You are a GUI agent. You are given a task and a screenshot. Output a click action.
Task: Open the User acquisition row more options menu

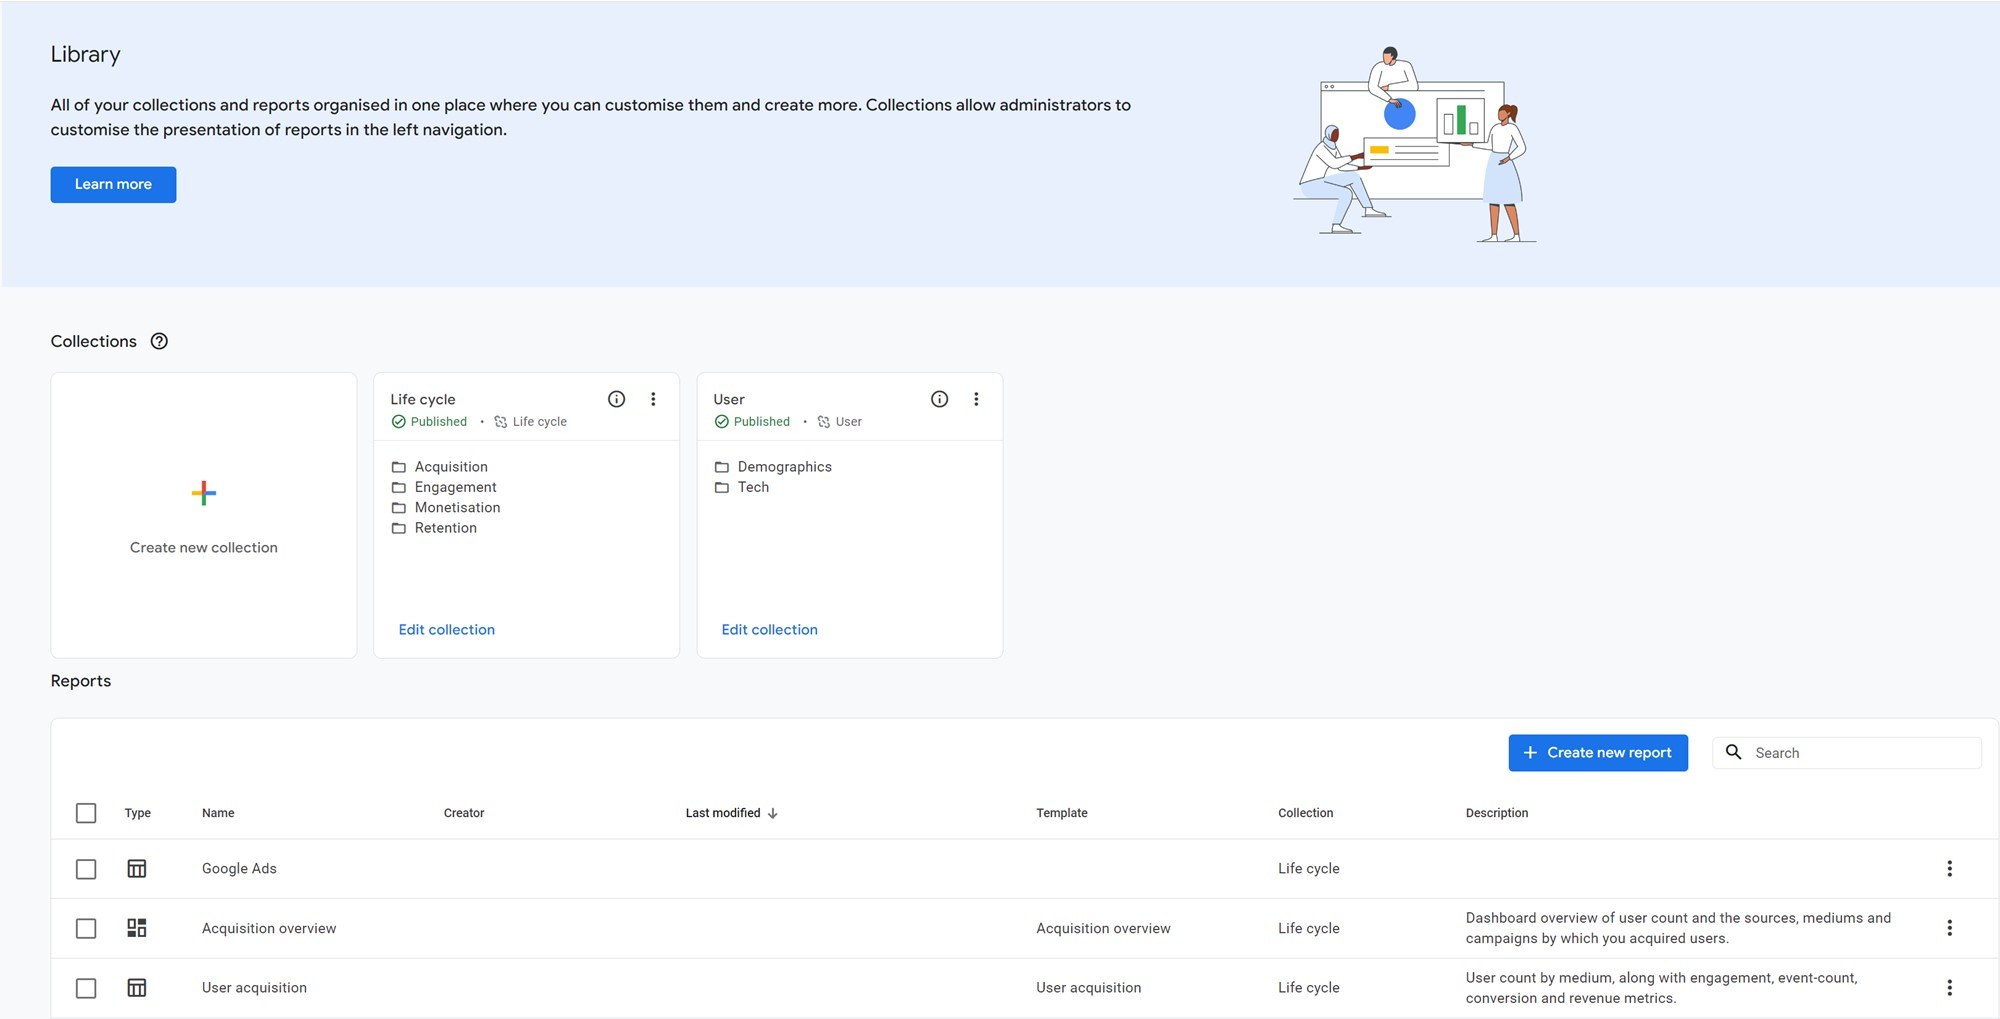coord(1949,988)
